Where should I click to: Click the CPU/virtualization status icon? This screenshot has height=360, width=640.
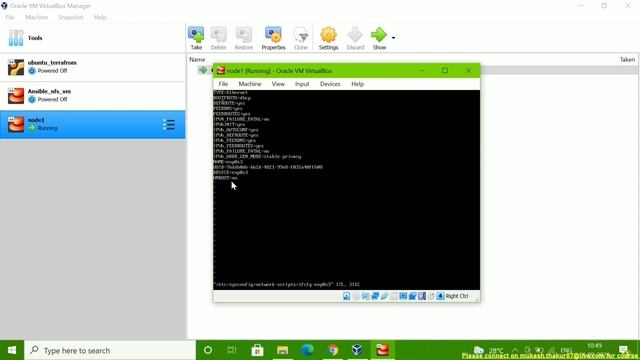[422, 296]
